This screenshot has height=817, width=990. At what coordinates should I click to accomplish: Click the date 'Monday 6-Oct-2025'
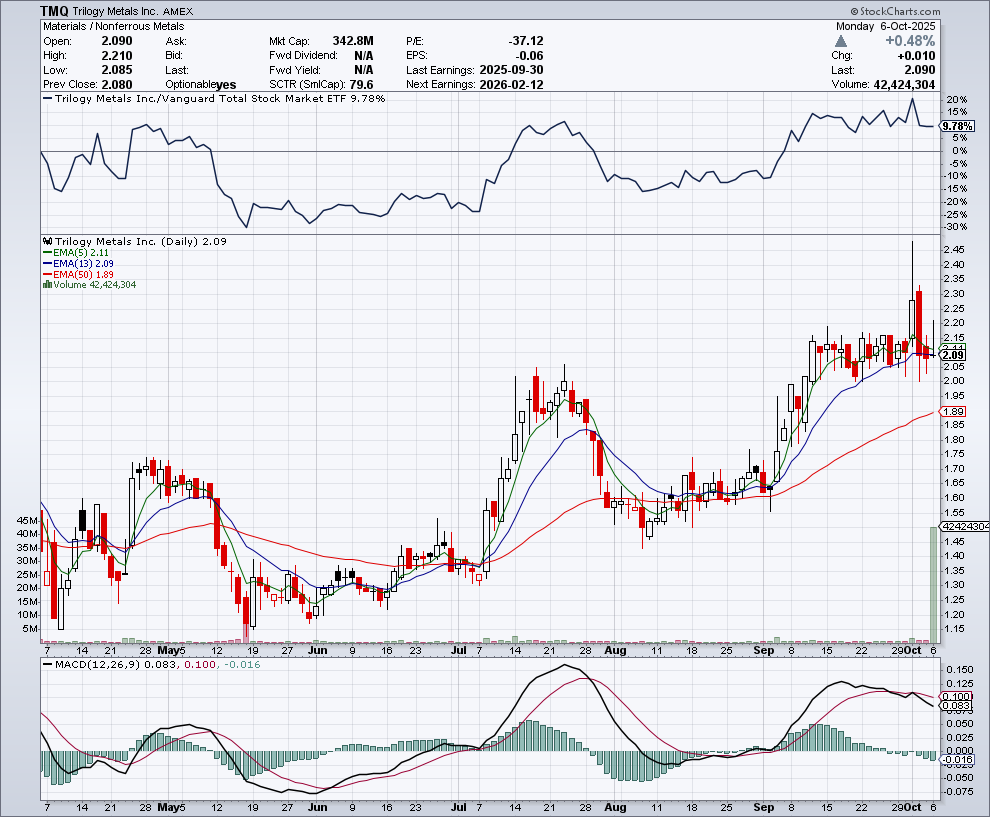tap(886, 27)
